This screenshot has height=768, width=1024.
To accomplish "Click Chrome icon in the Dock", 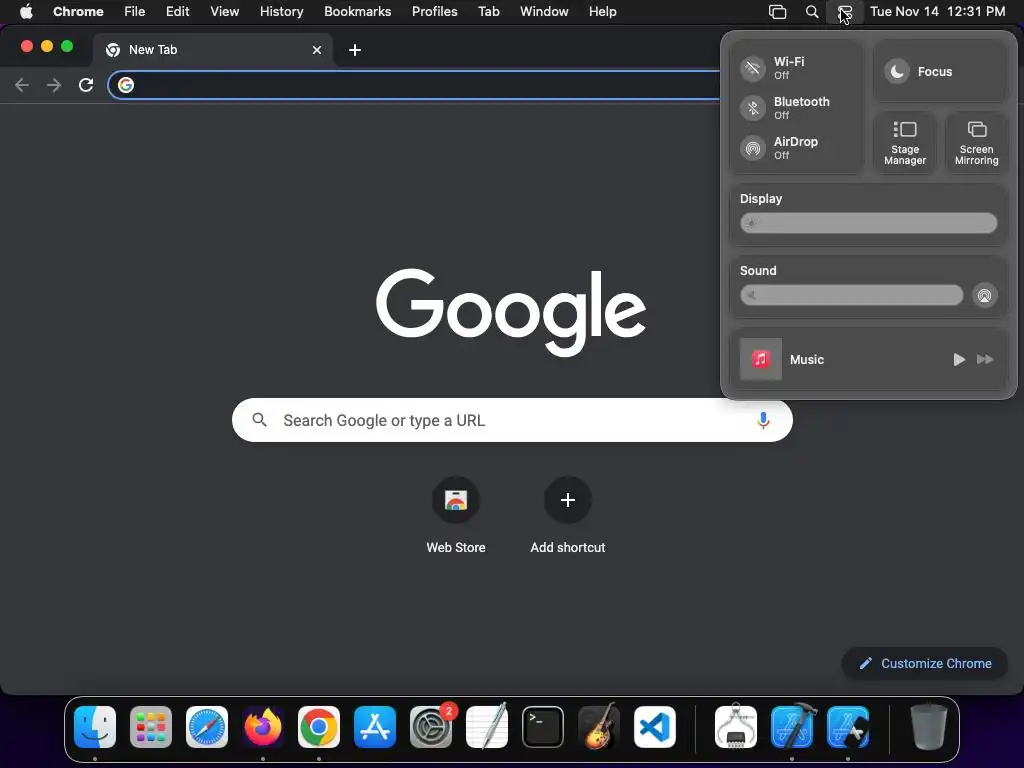I will coord(319,727).
